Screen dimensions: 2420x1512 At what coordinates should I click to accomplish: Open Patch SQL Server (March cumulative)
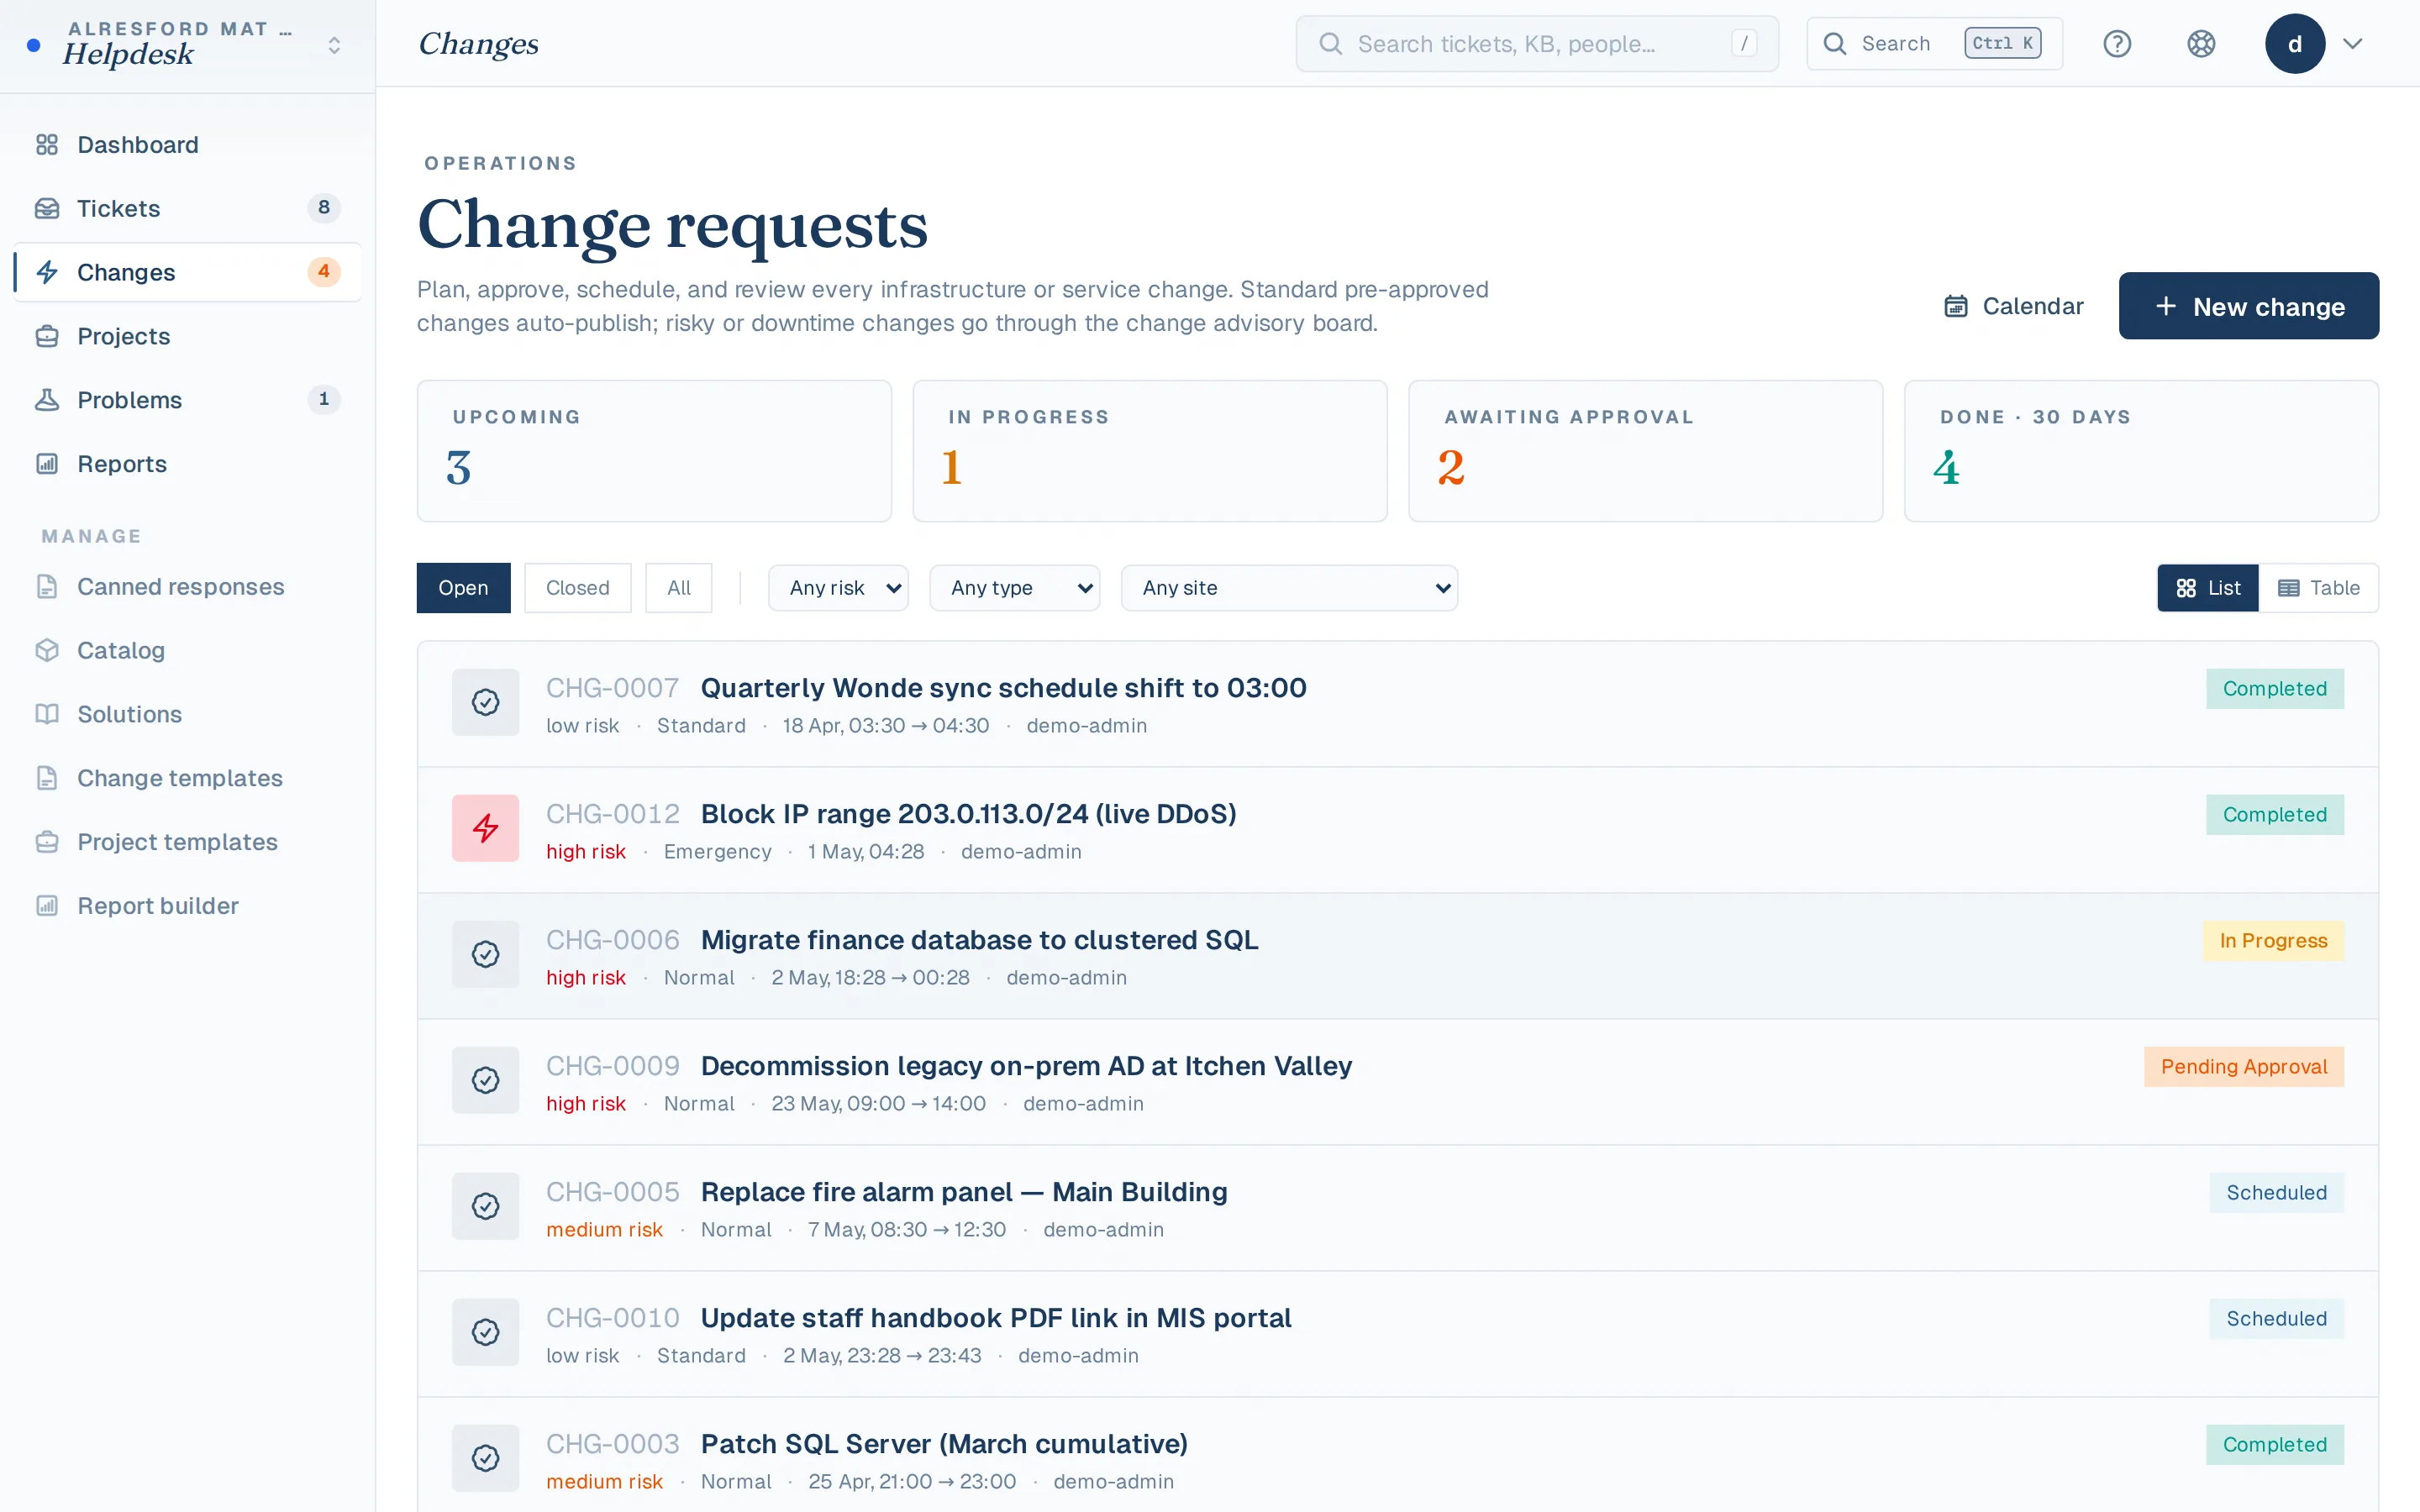tap(944, 1444)
